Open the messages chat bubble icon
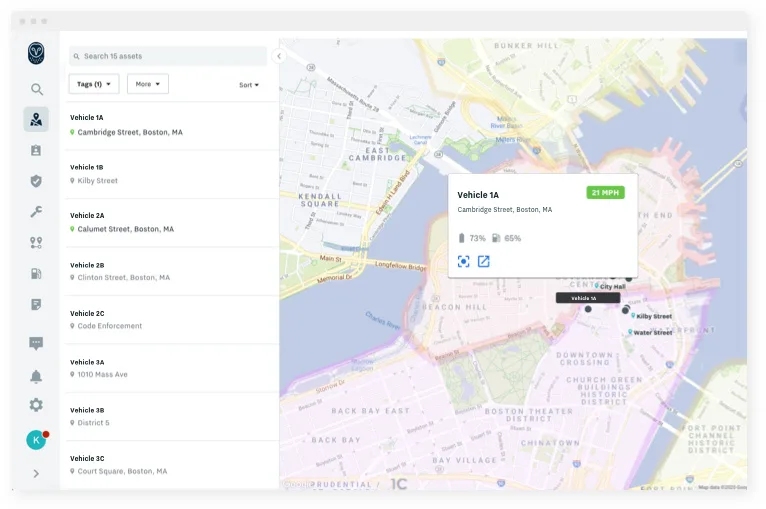 tap(36, 343)
